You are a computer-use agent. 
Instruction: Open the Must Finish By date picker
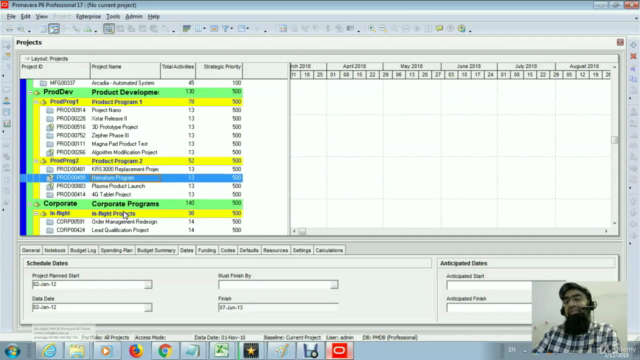click(334, 284)
